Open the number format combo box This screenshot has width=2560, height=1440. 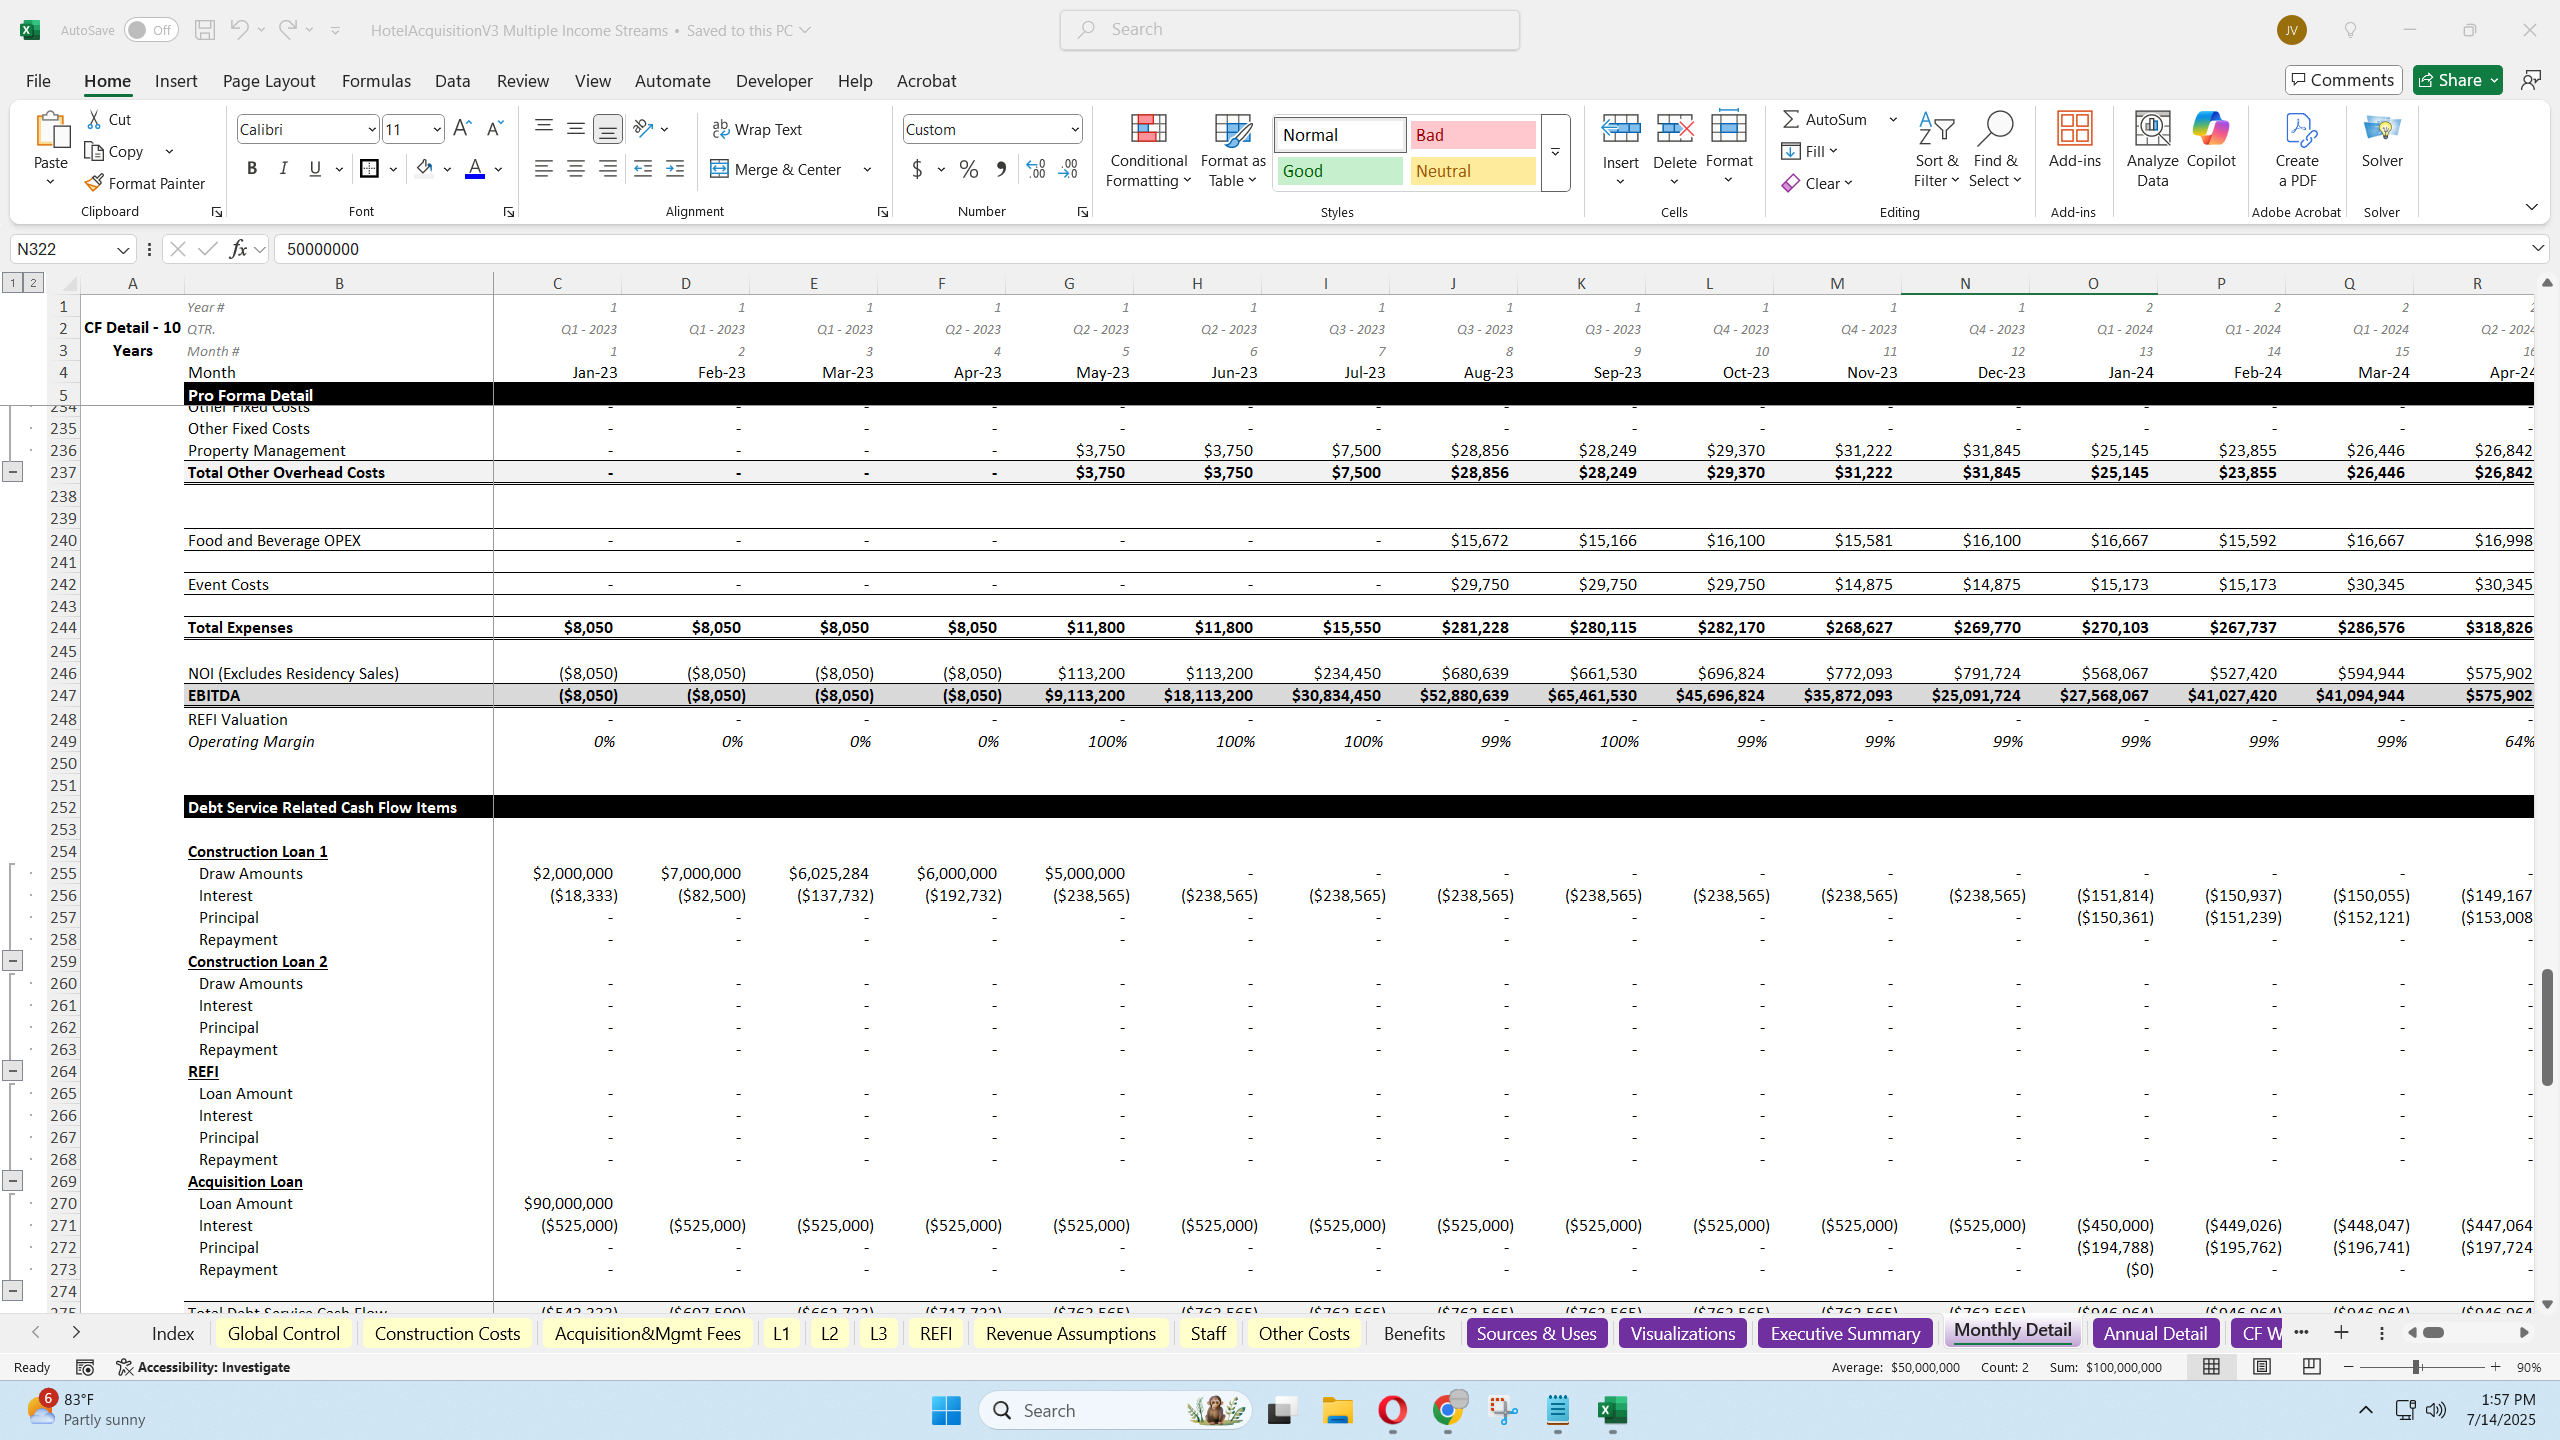click(x=990, y=128)
